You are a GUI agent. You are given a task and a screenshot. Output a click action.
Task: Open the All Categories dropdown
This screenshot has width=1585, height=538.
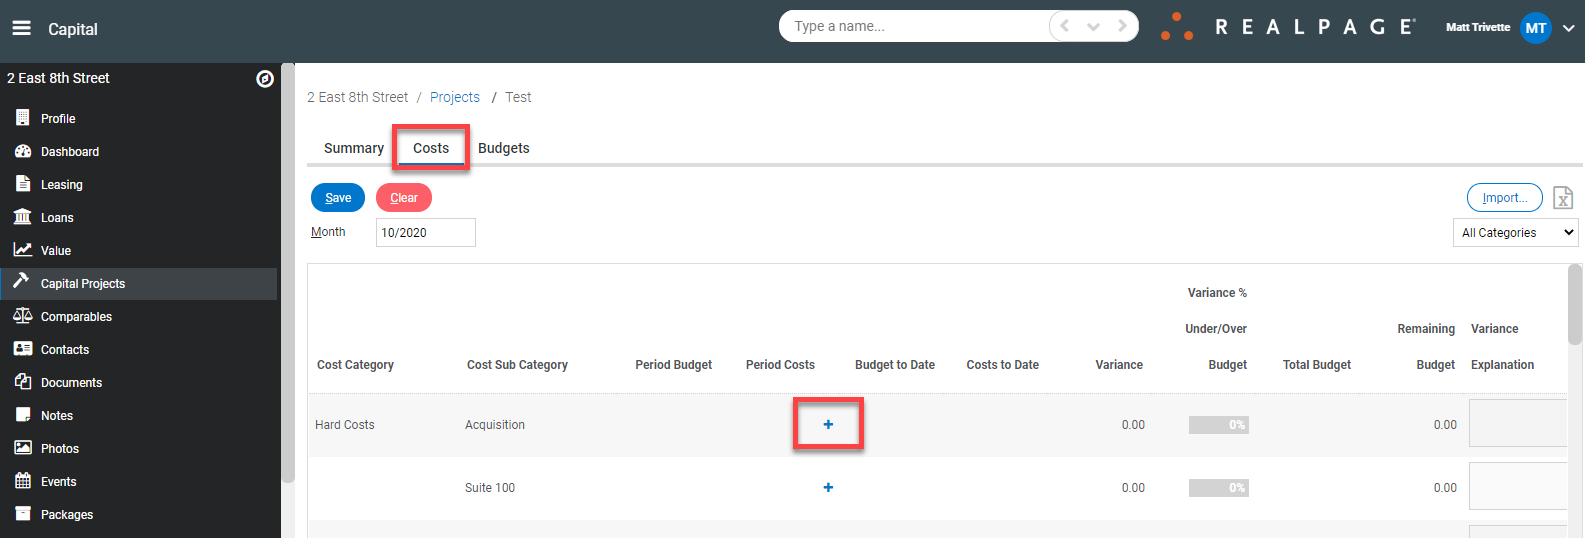pyautogui.click(x=1515, y=232)
